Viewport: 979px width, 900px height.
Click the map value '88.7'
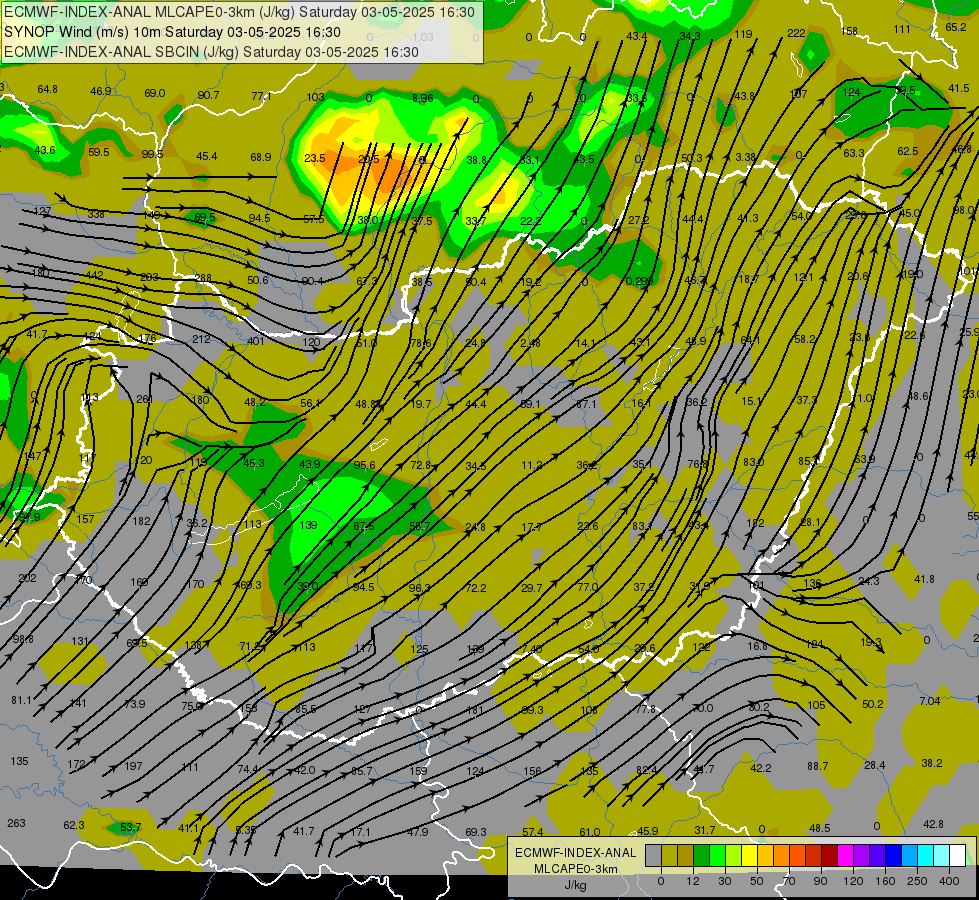[817, 766]
